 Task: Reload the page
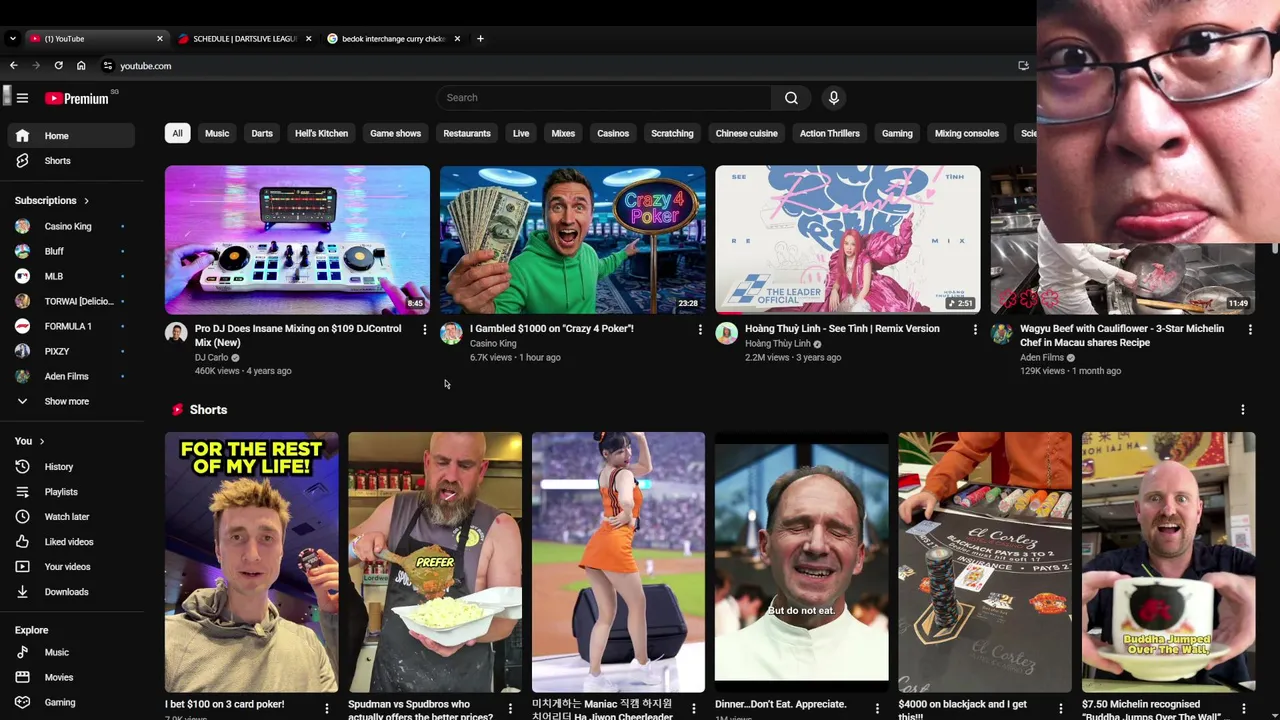point(59,66)
